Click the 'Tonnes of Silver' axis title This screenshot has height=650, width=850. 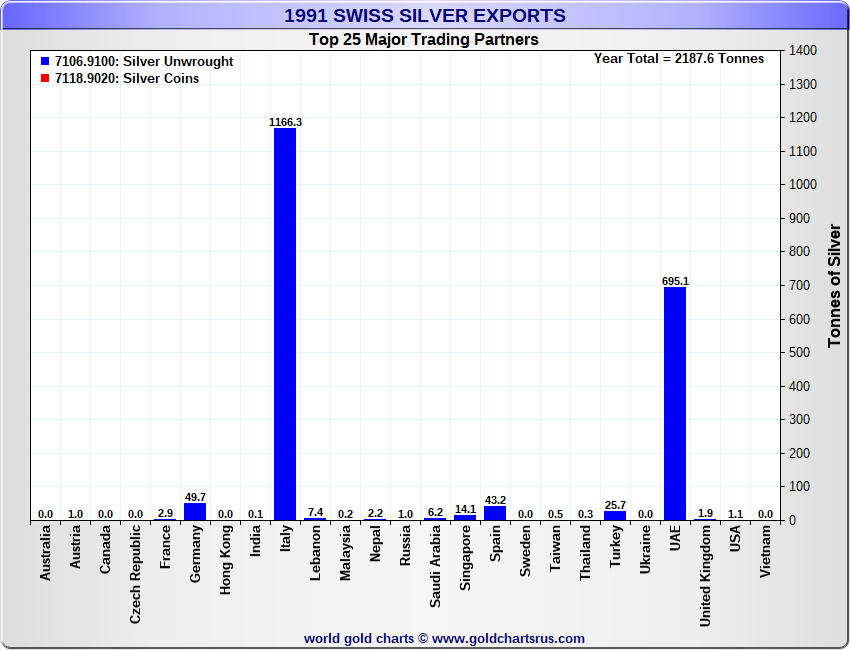point(834,286)
